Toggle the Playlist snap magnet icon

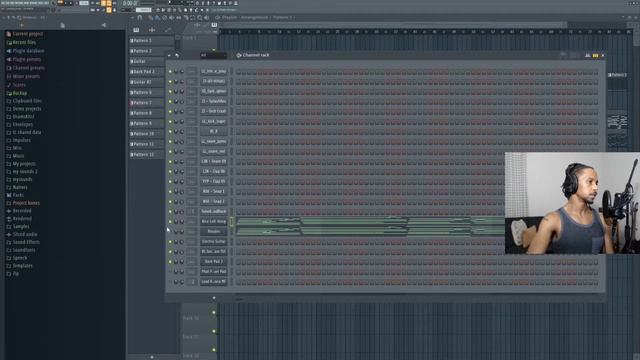(140, 18)
